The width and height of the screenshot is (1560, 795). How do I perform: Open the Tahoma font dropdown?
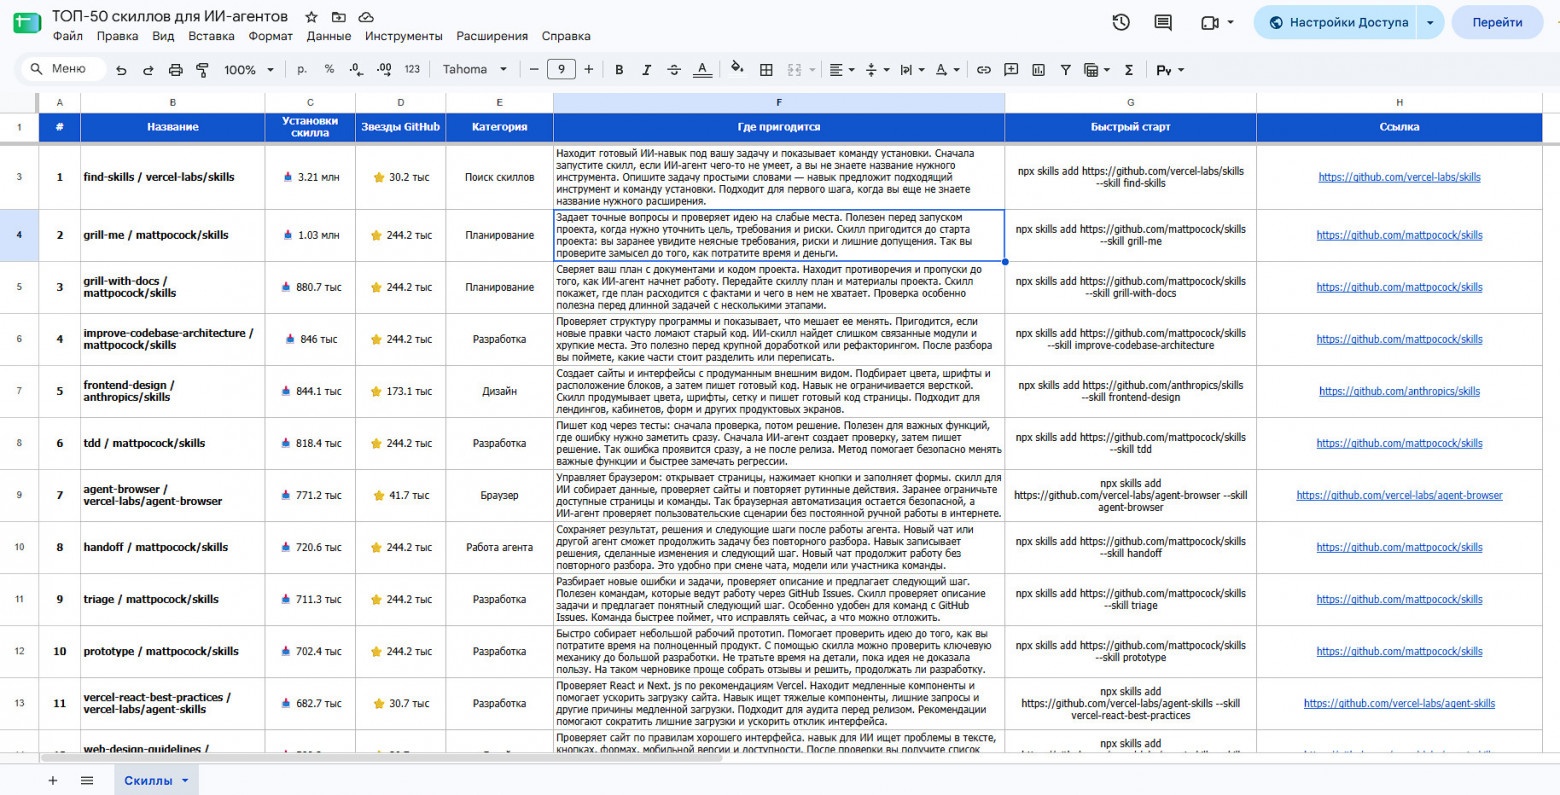click(x=475, y=70)
